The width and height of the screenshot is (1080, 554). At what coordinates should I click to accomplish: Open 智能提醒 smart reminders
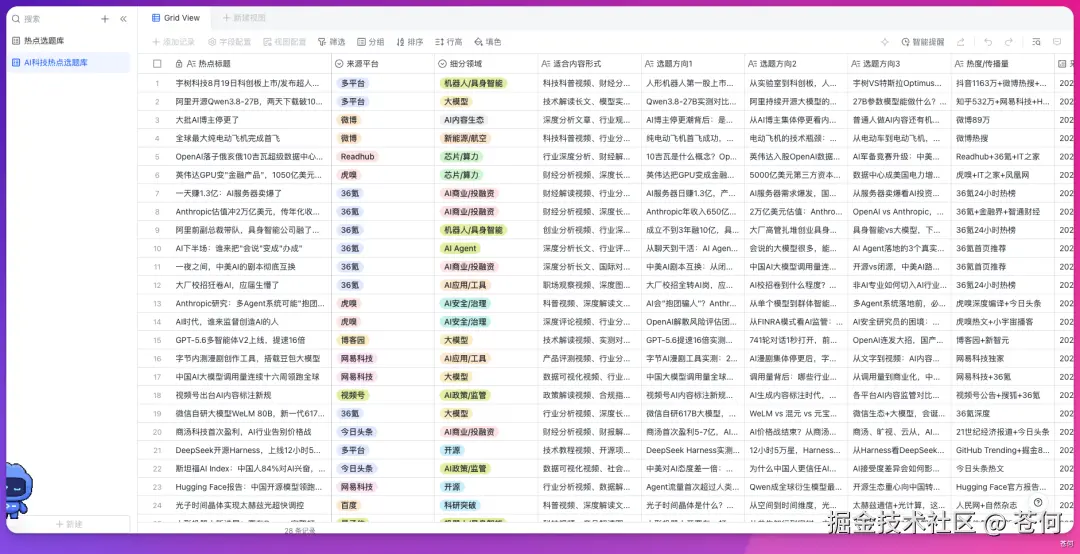[923, 42]
